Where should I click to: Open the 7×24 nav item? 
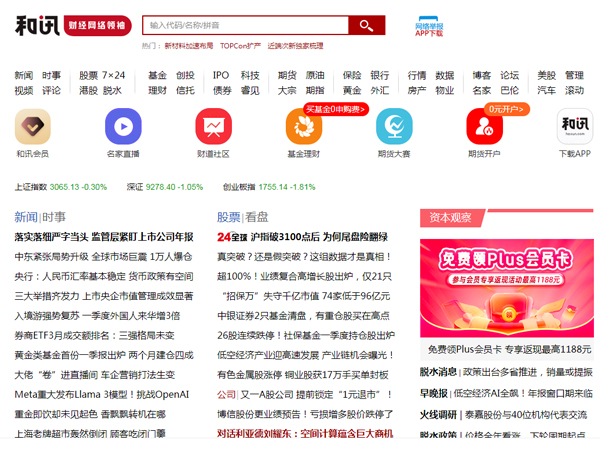[x=113, y=75]
